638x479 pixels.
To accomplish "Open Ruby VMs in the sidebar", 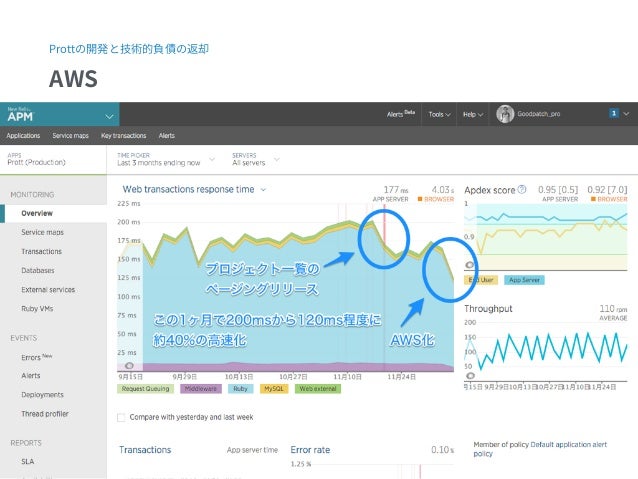I will pos(37,308).
